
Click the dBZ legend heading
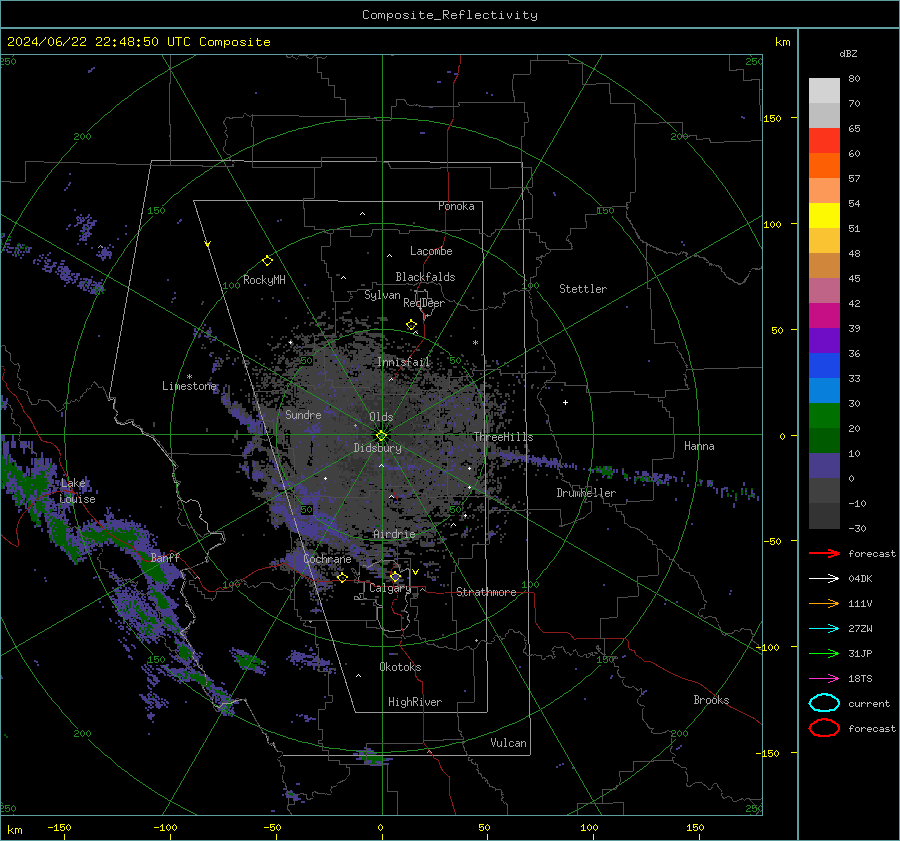click(x=848, y=53)
